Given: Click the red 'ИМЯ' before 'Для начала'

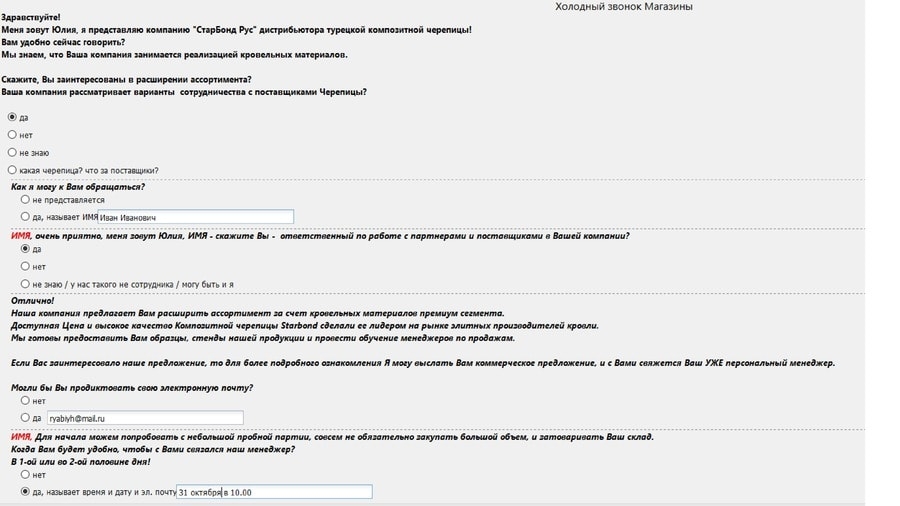Looking at the screenshot, I should (20, 437).
